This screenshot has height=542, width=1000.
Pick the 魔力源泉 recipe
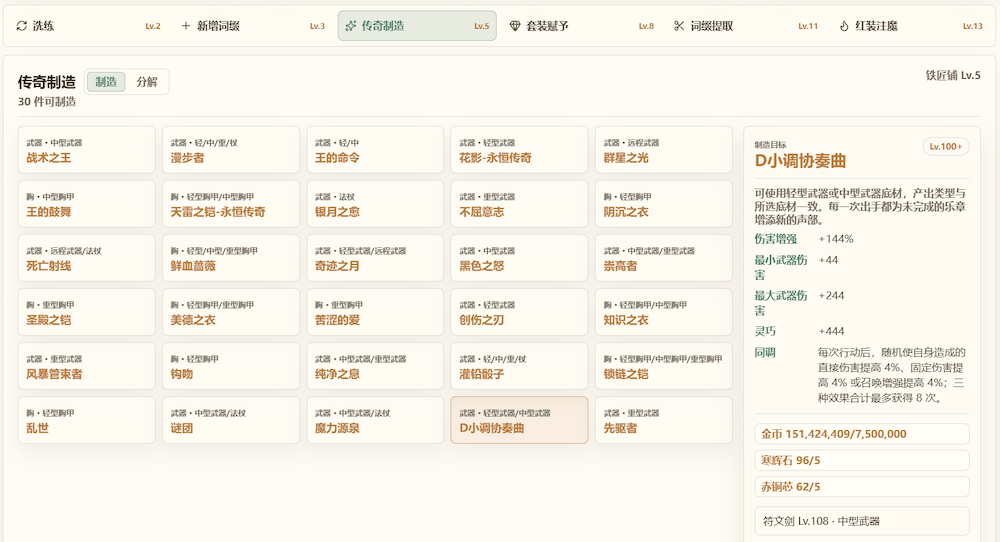click(x=375, y=420)
